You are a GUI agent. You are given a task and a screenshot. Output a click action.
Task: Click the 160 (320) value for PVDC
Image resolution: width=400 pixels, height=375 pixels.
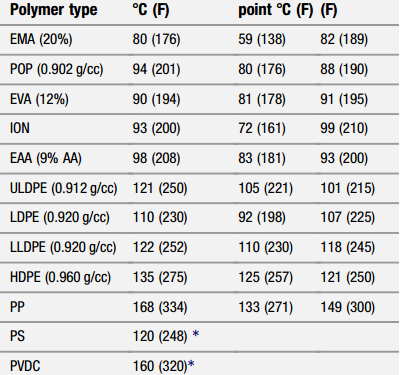click(x=160, y=366)
